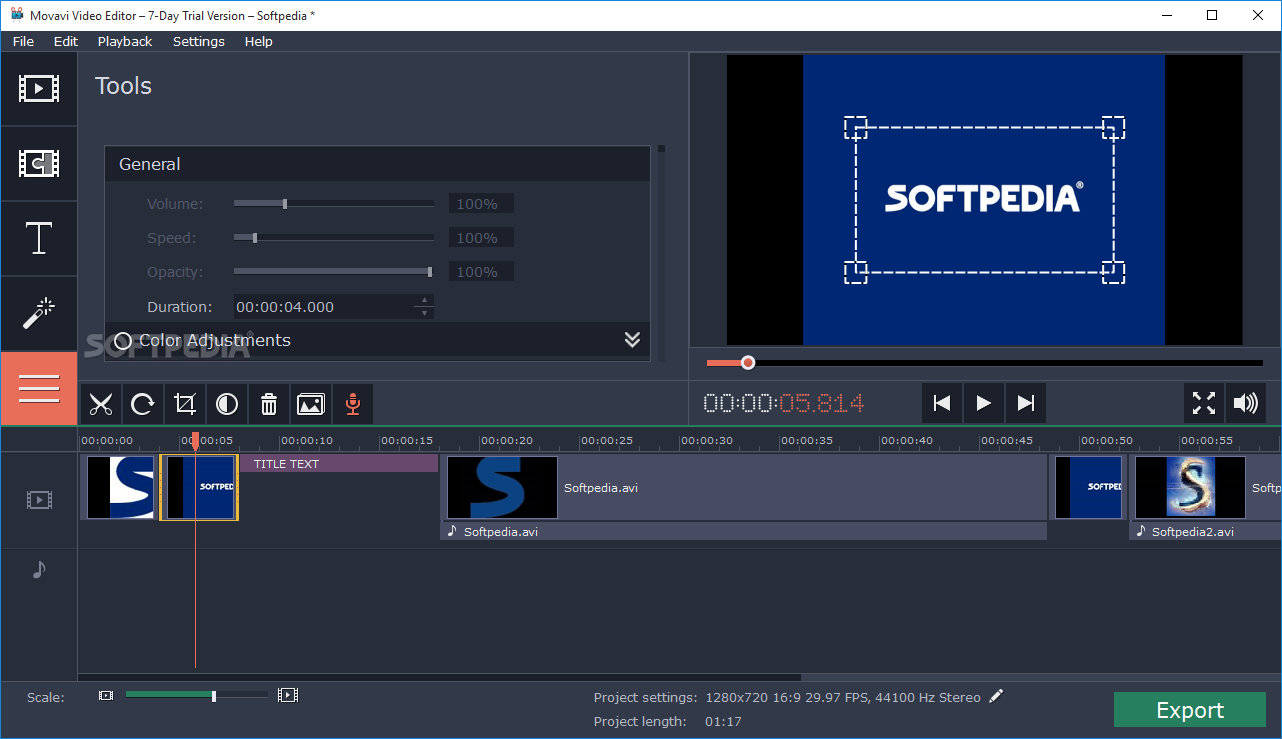1282x739 pixels.
Task: Click the bottom-right crop handle in preview
Action: click(x=1114, y=272)
